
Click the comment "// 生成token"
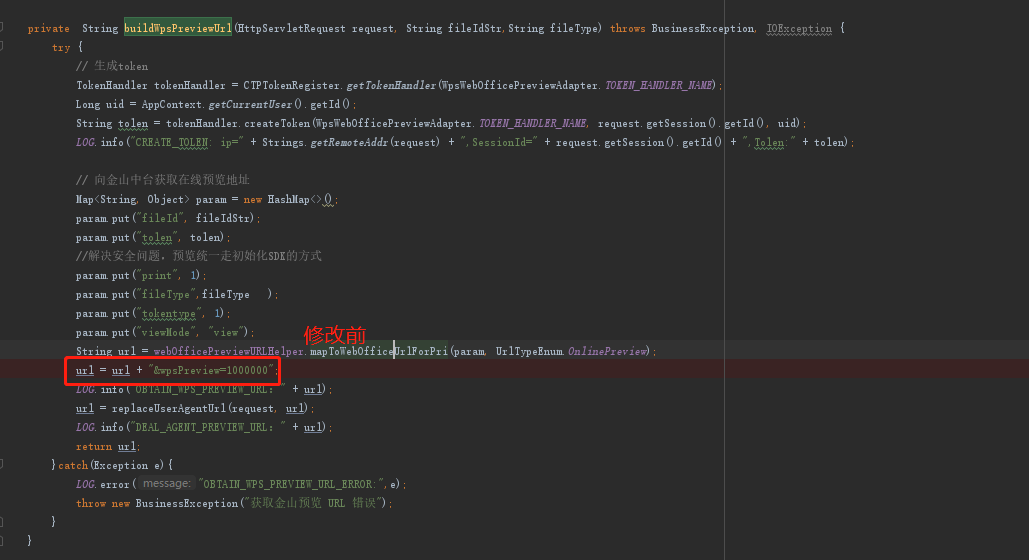tap(112, 66)
